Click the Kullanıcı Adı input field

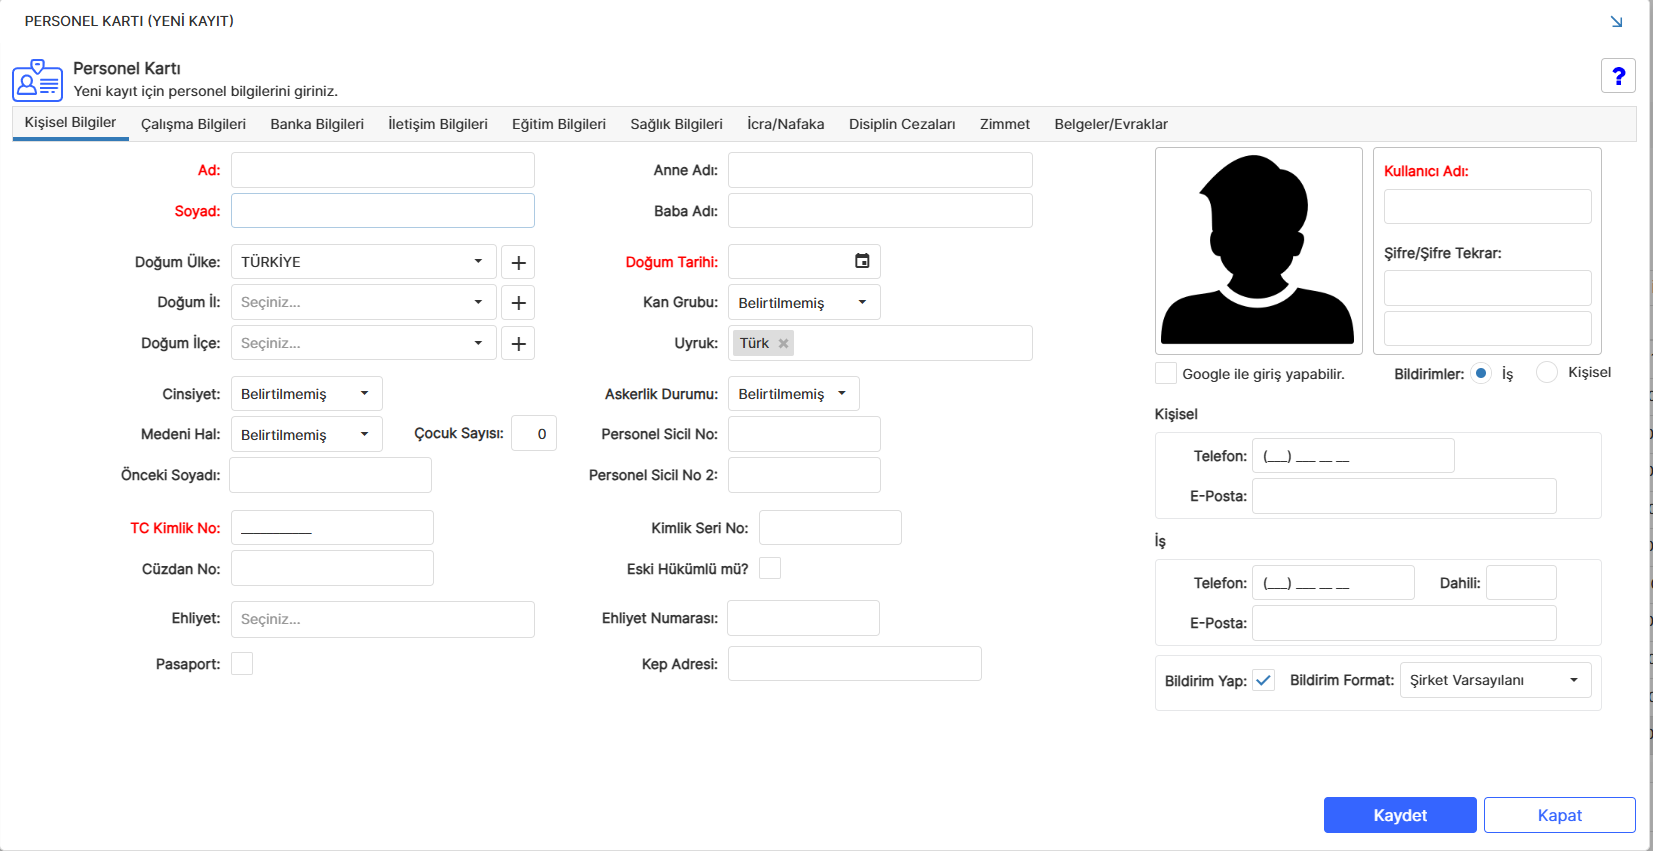(x=1488, y=206)
